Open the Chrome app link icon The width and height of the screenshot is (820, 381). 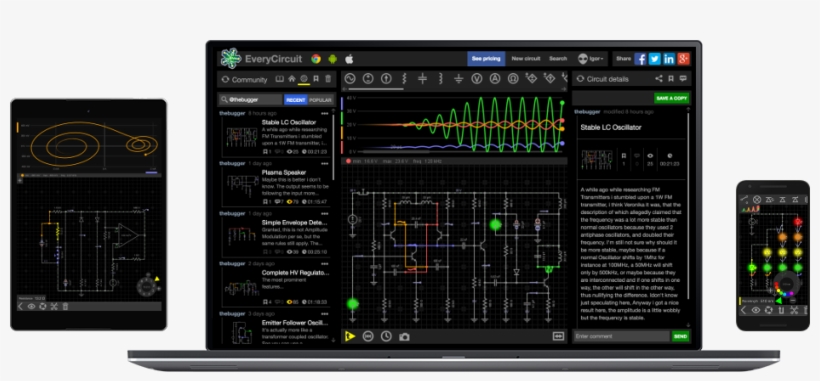point(316,59)
